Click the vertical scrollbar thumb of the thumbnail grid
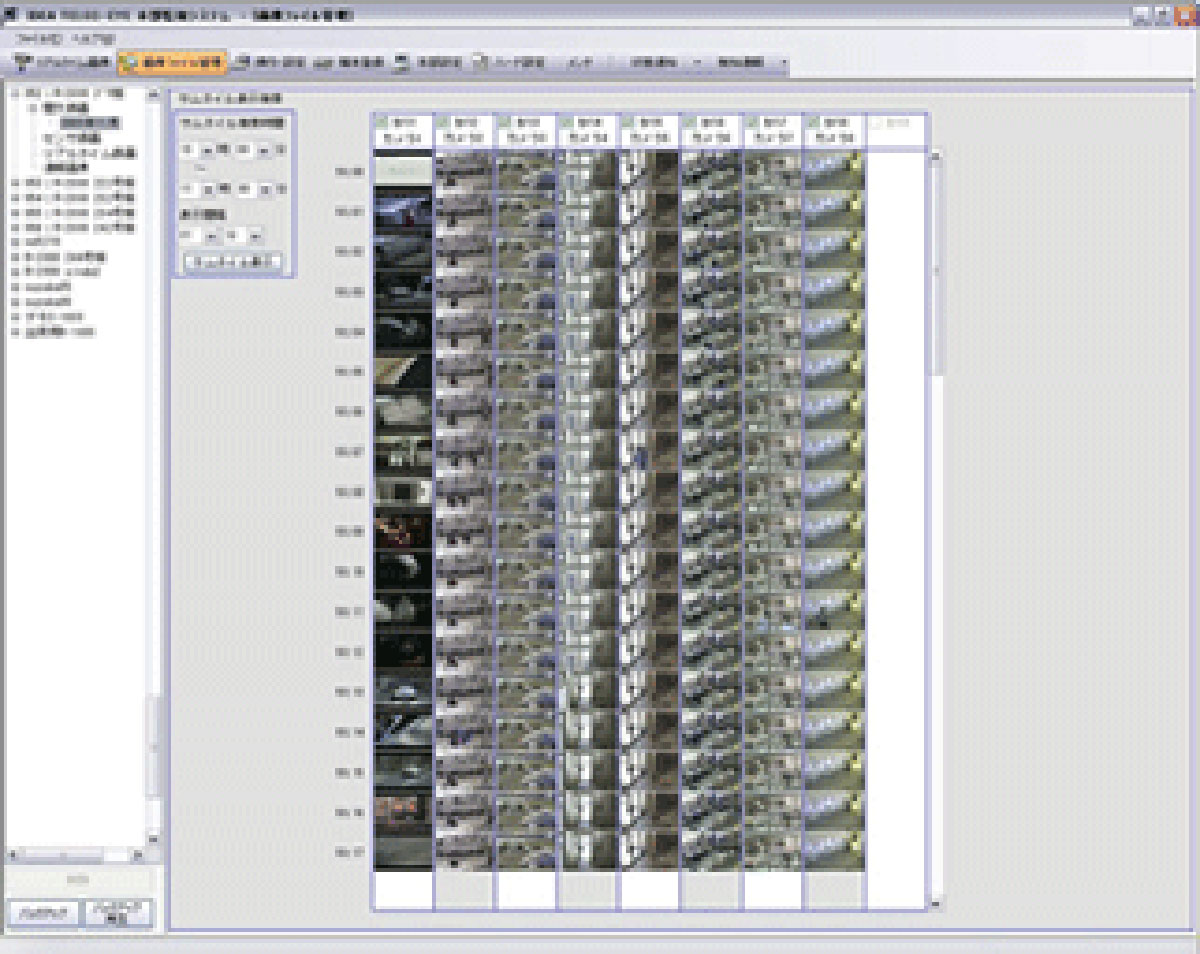 click(937, 270)
